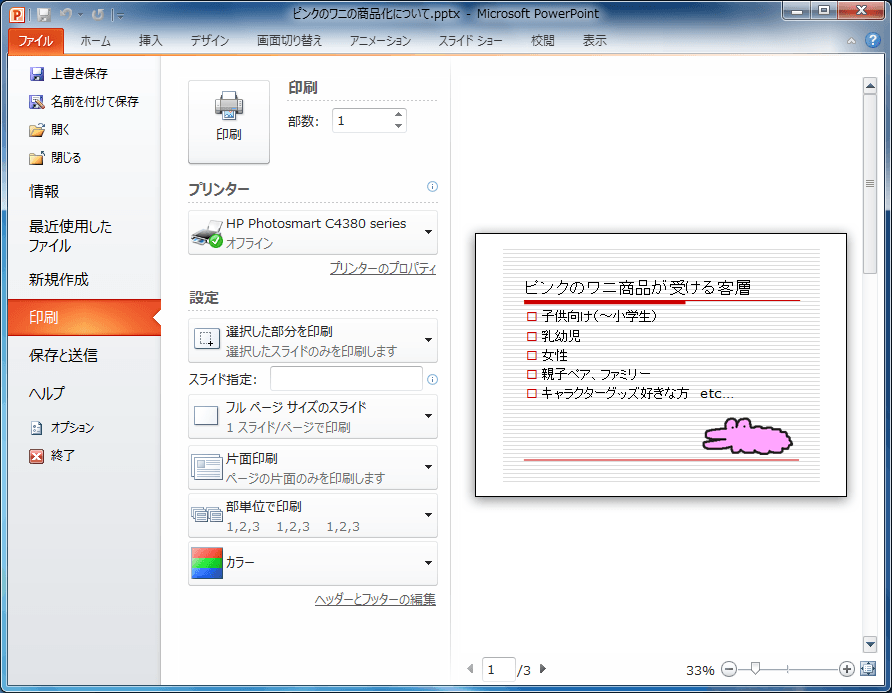The image size is (892, 693).
Task: Open Help with the question mark icon
Action: (873, 40)
